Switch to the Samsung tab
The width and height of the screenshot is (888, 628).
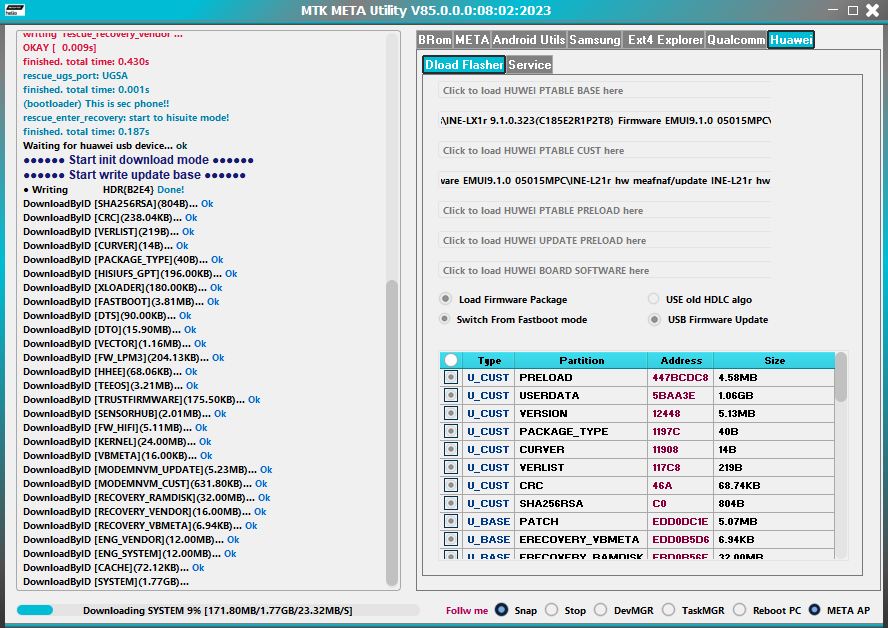point(594,40)
